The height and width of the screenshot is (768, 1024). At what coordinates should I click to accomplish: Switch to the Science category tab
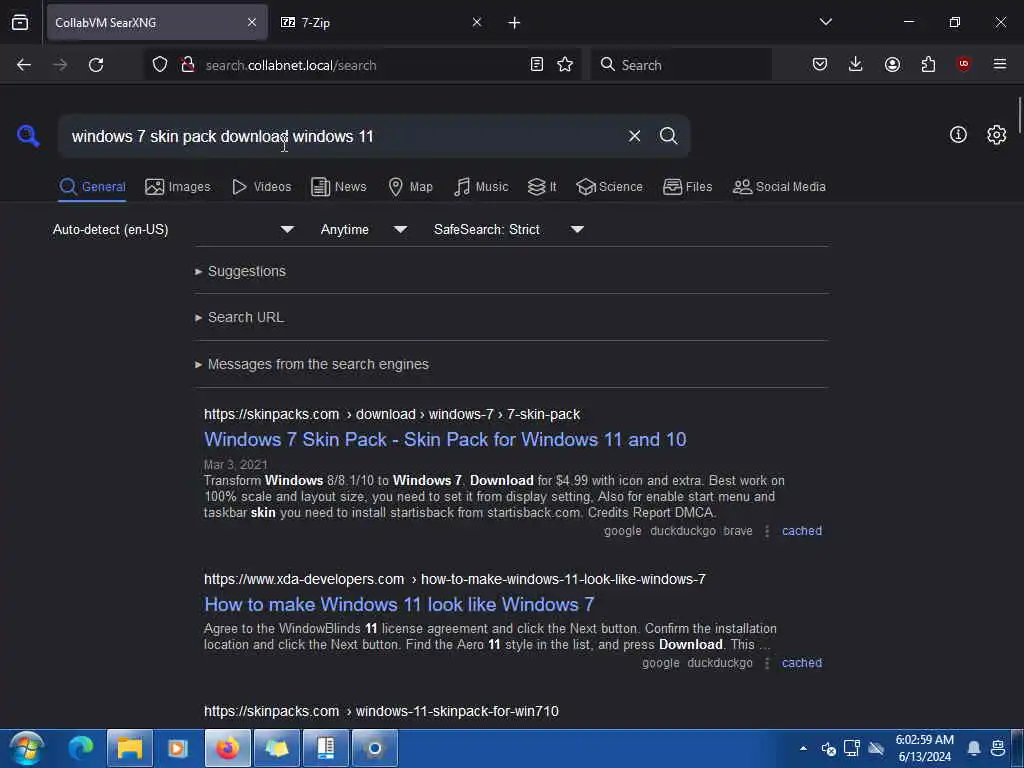tap(609, 187)
